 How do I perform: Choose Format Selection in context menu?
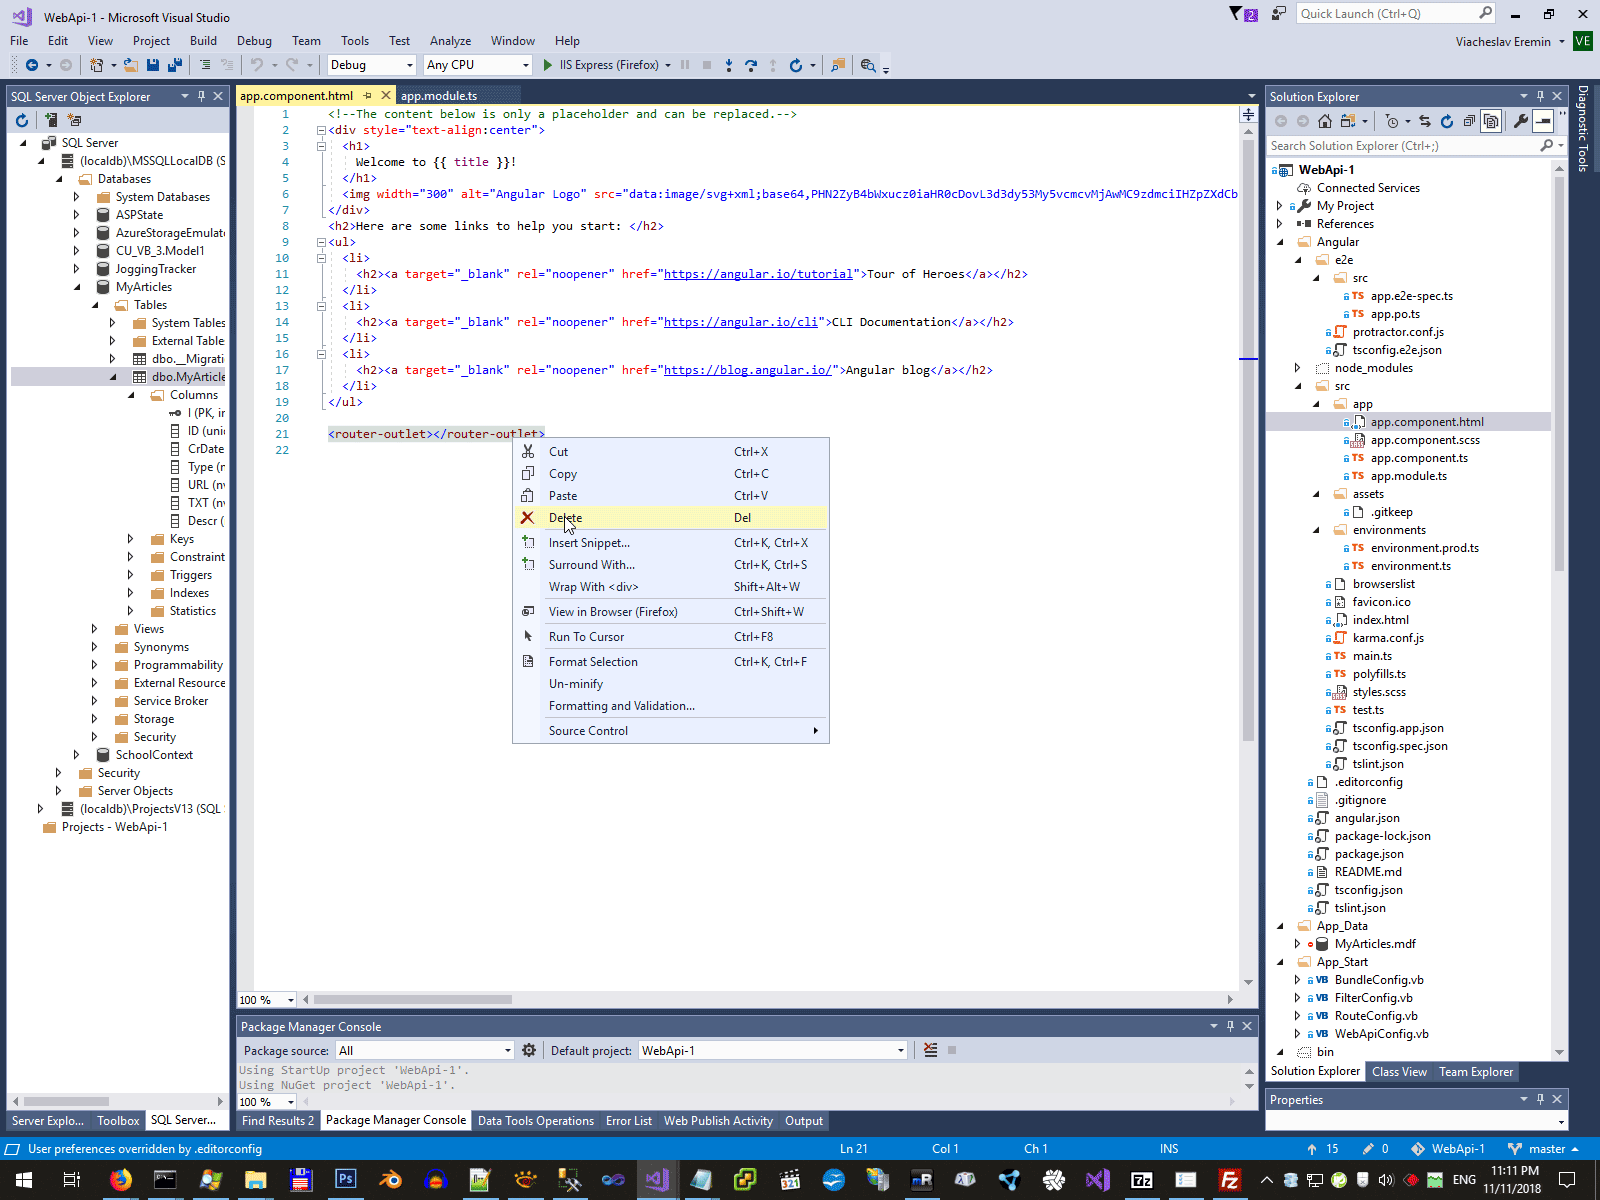pos(593,662)
